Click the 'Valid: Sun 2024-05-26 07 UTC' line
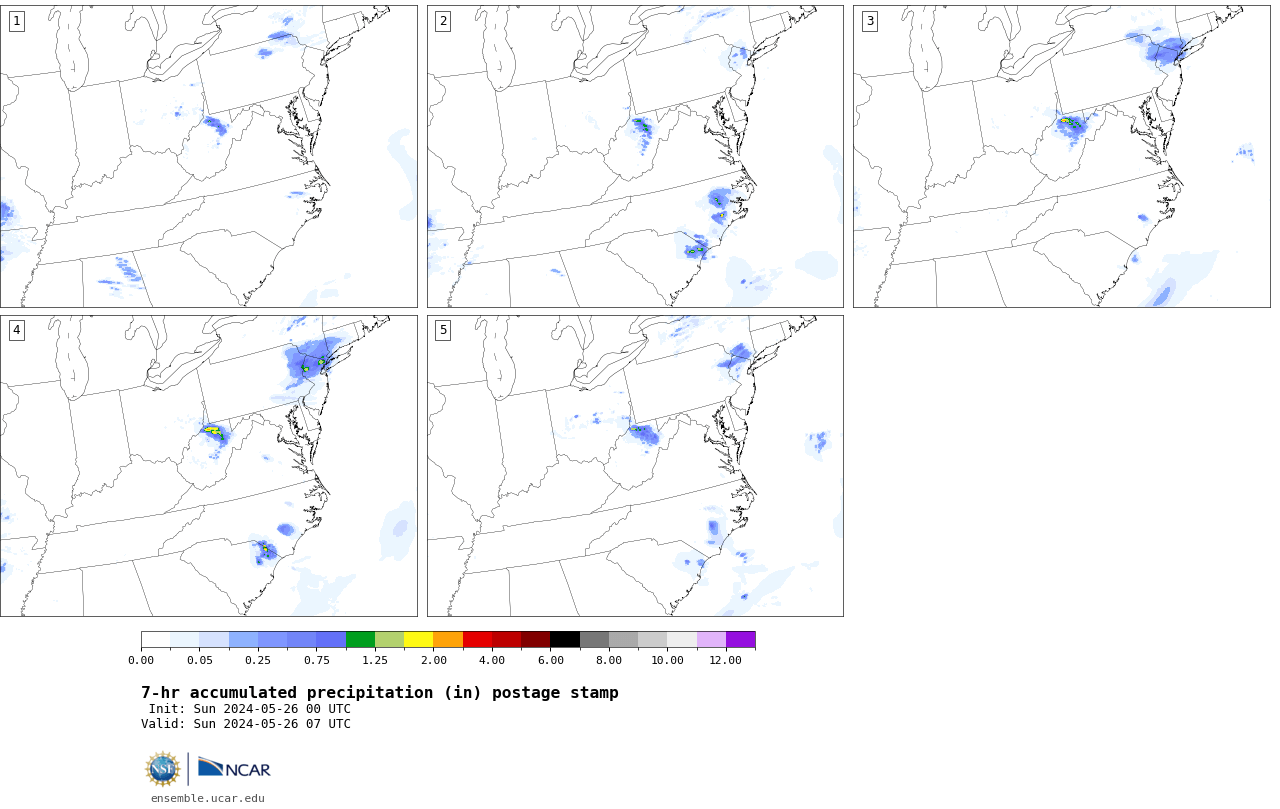This screenshot has width=1280, height=809. [x=246, y=724]
